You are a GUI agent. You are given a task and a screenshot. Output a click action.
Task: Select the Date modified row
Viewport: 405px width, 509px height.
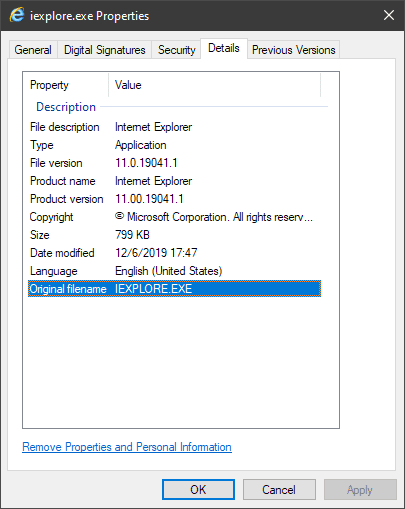point(174,253)
